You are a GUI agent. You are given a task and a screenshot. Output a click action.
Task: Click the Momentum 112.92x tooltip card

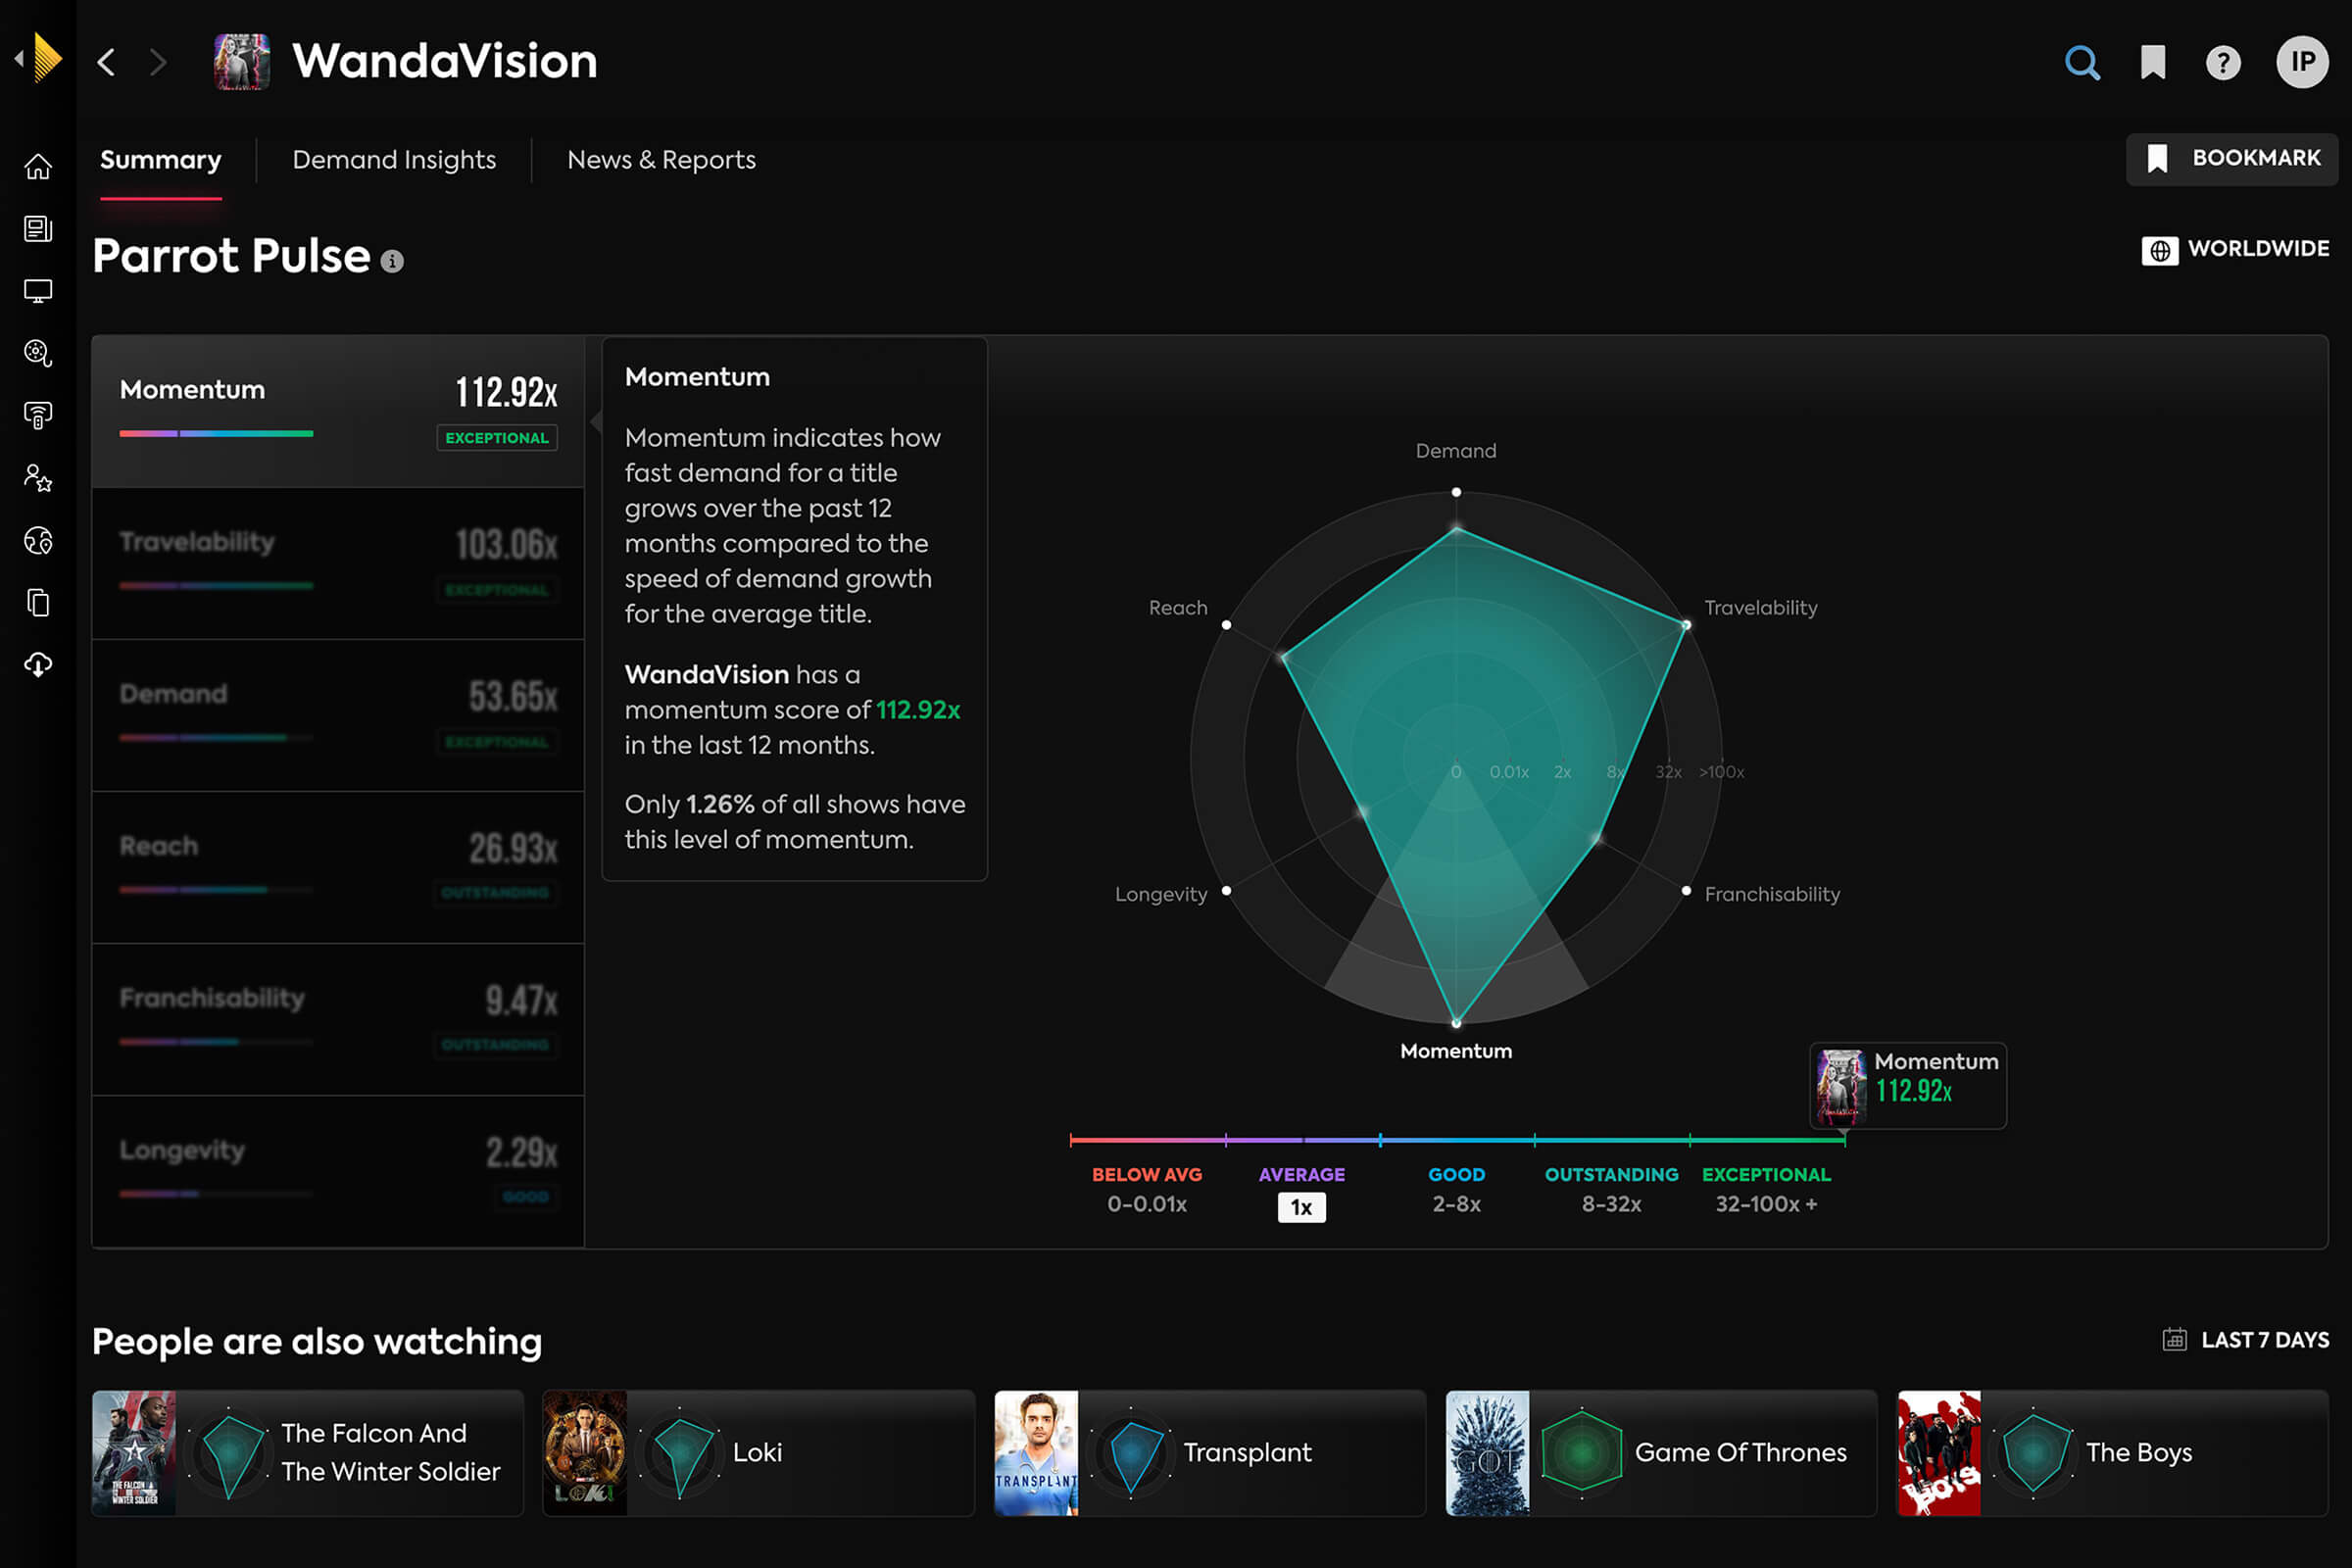click(x=1908, y=1086)
